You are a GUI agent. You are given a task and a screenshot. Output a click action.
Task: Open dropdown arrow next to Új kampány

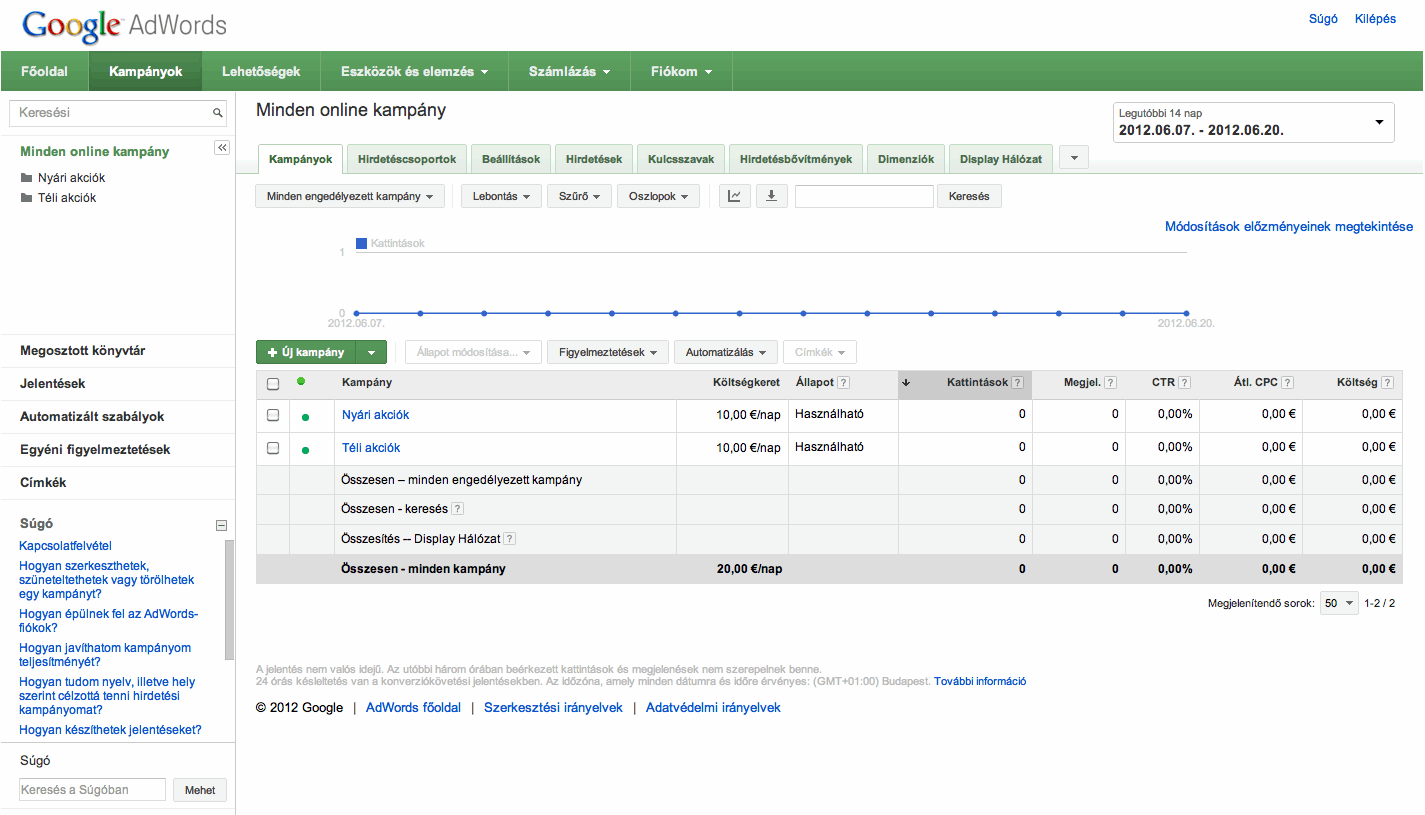pos(372,352)
